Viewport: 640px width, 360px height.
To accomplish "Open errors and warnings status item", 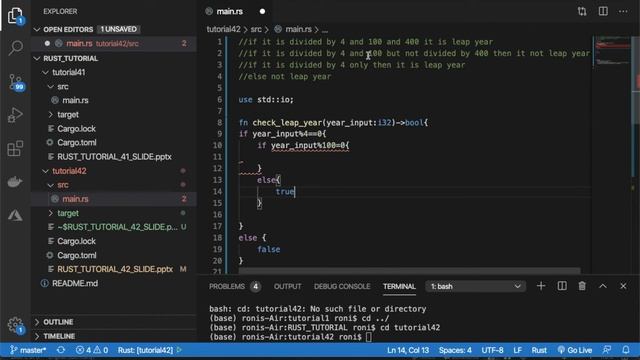I will point(92,350).
